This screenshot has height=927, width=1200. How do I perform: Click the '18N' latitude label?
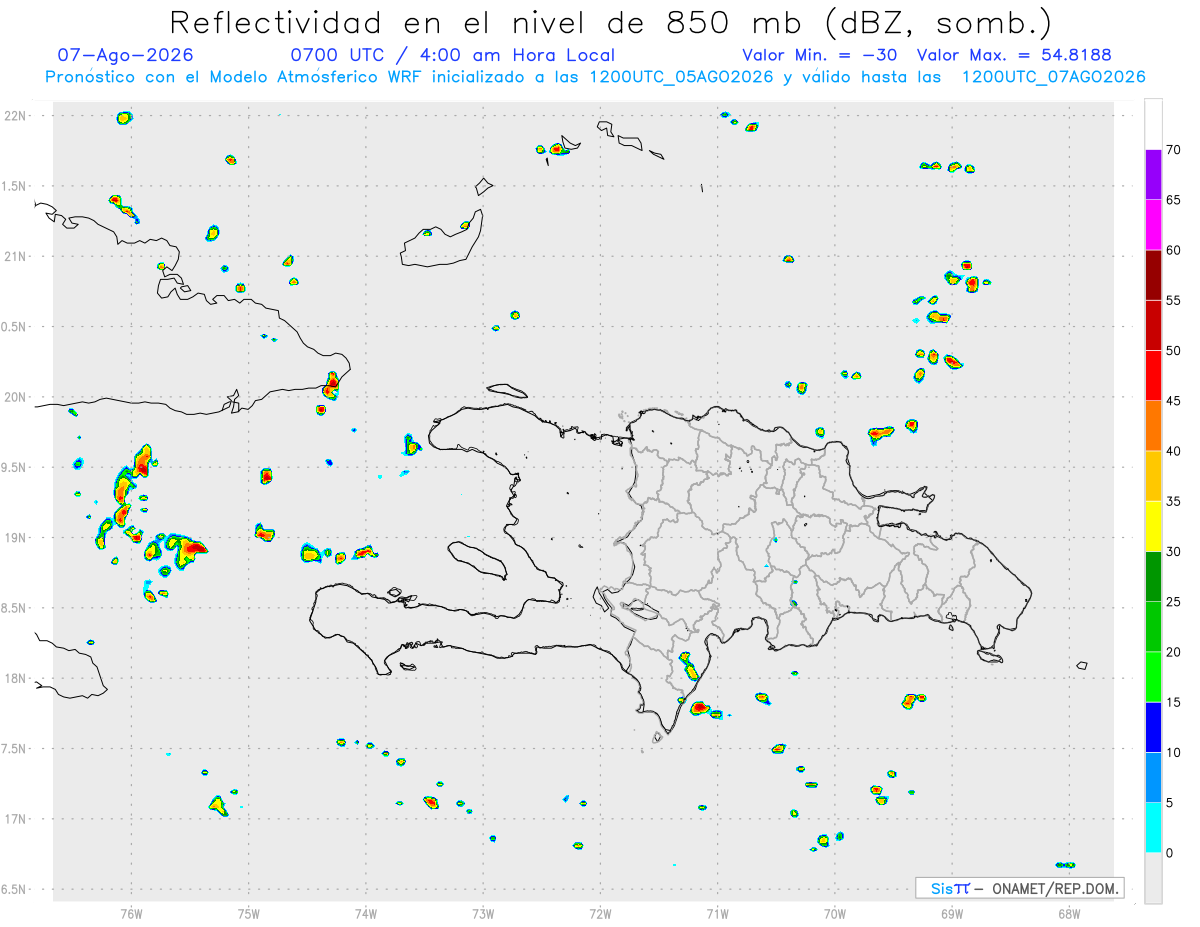[x=16, y=678]
